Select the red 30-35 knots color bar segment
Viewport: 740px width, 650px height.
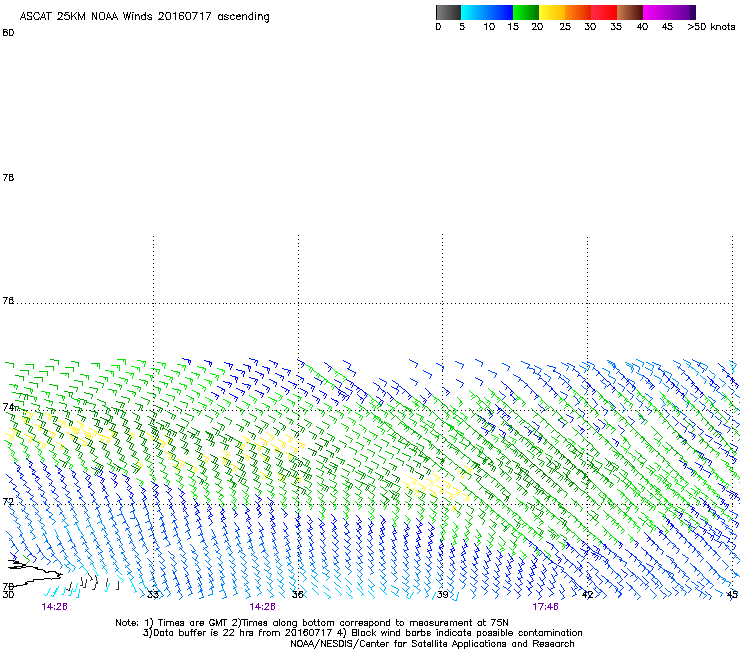(604, 12)
